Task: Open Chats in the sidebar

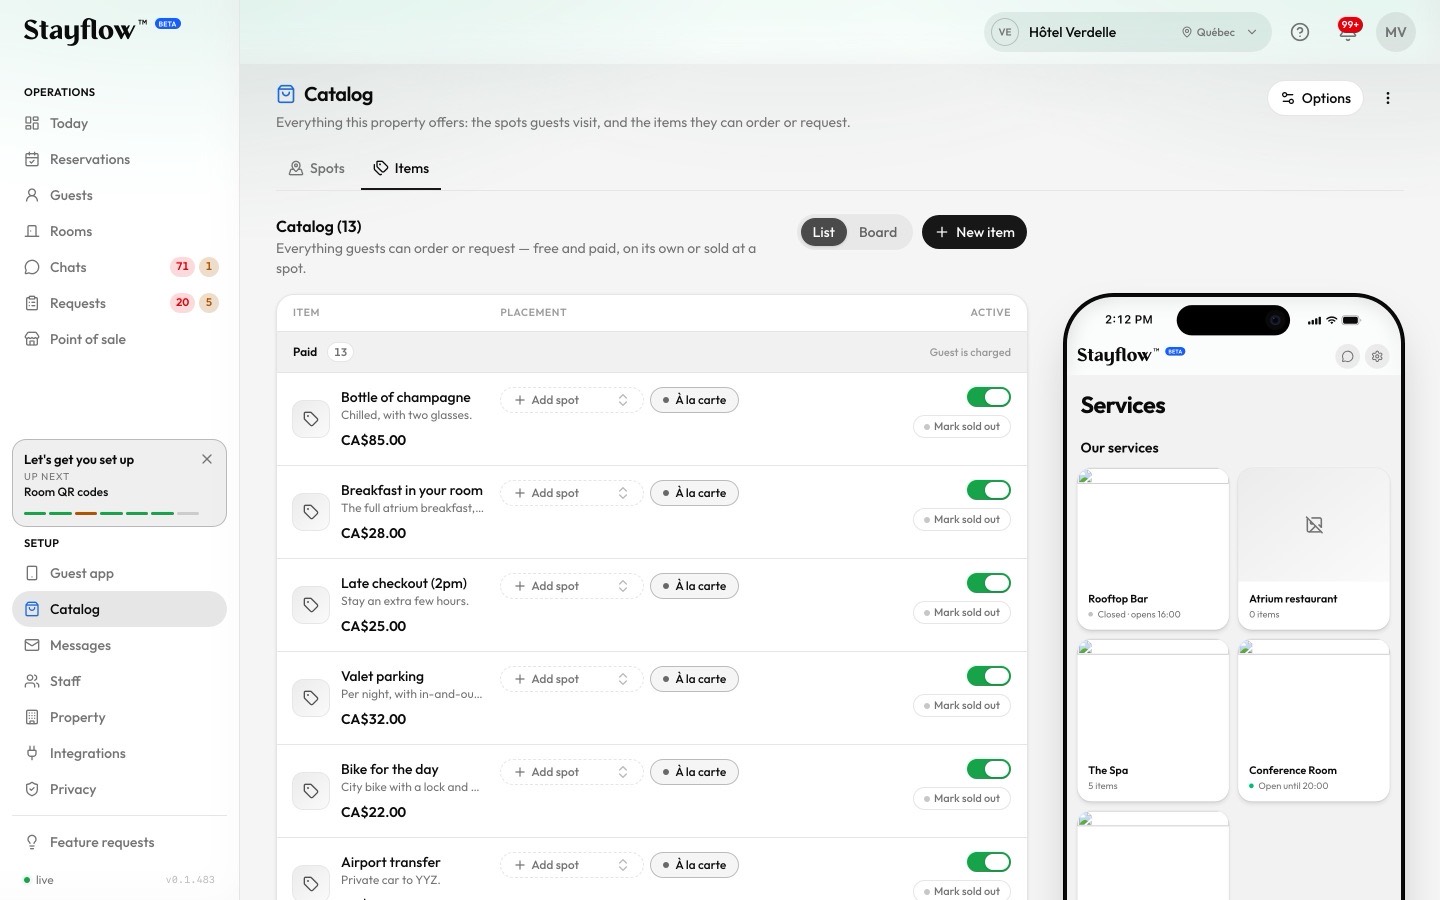Action: click(x=119, y=267)
